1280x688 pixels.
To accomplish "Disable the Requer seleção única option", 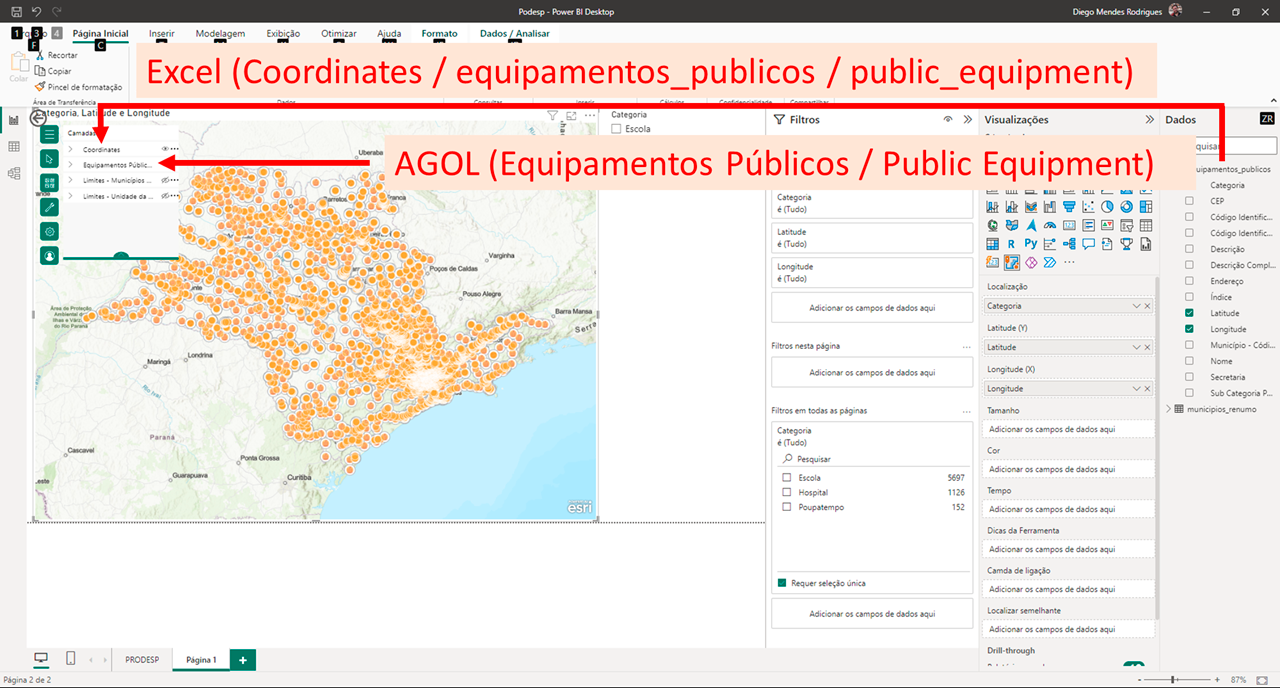I will [x=781, y=582].
